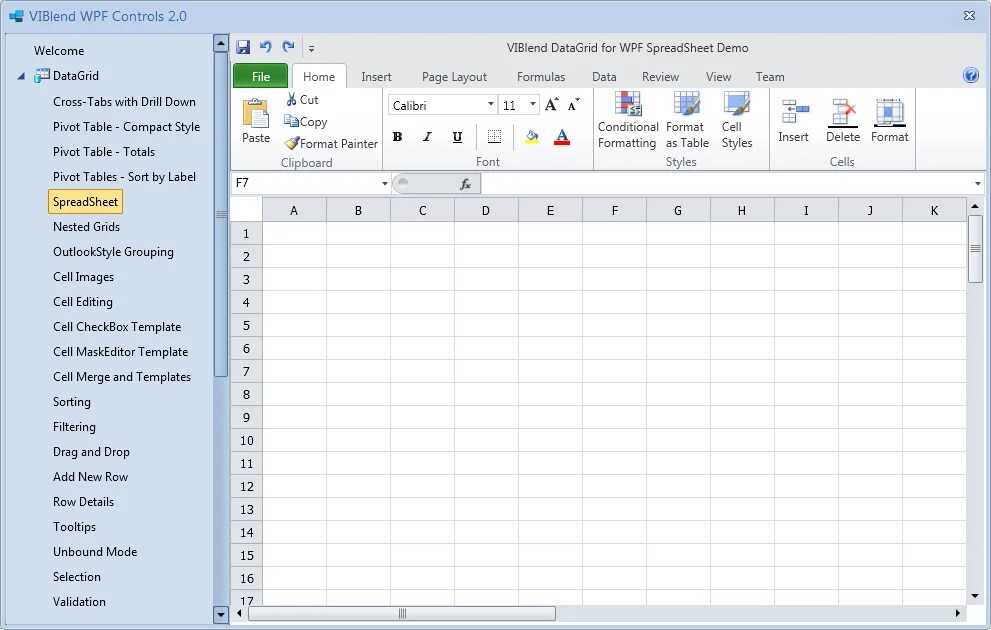The image size is (991, 630).
Task: Switch to the Data tab
Action: [604, 76]
